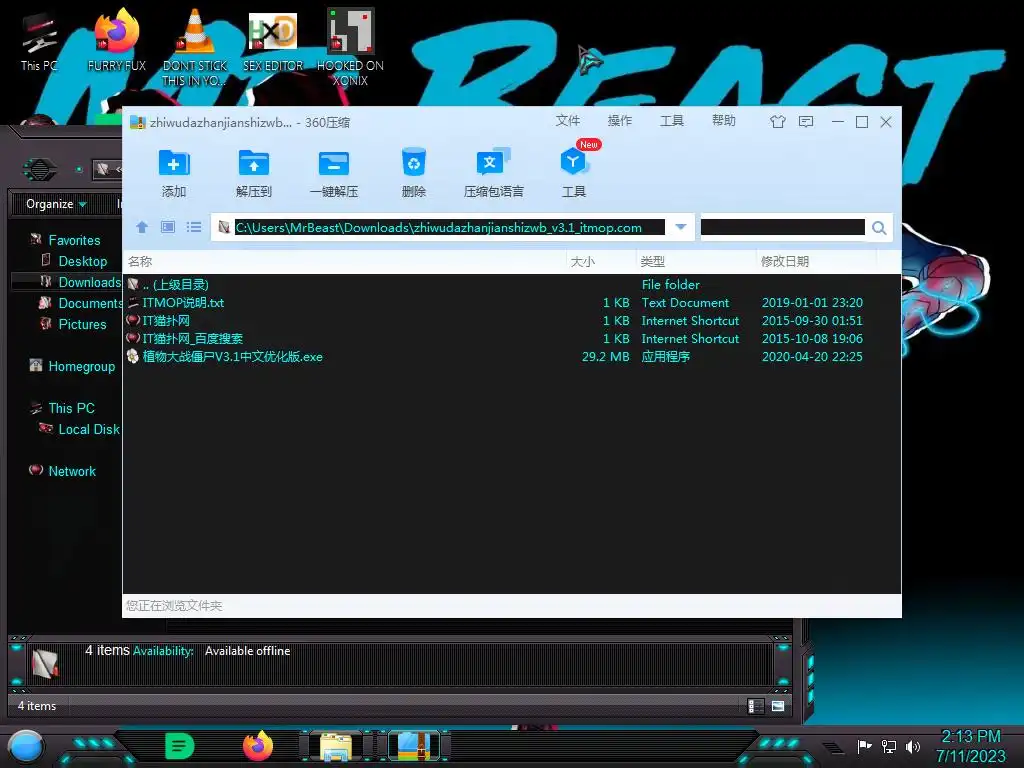1024x768 pixels.
Task: Click the Action Center flag tray icon
Action: [x=865, y=746]
